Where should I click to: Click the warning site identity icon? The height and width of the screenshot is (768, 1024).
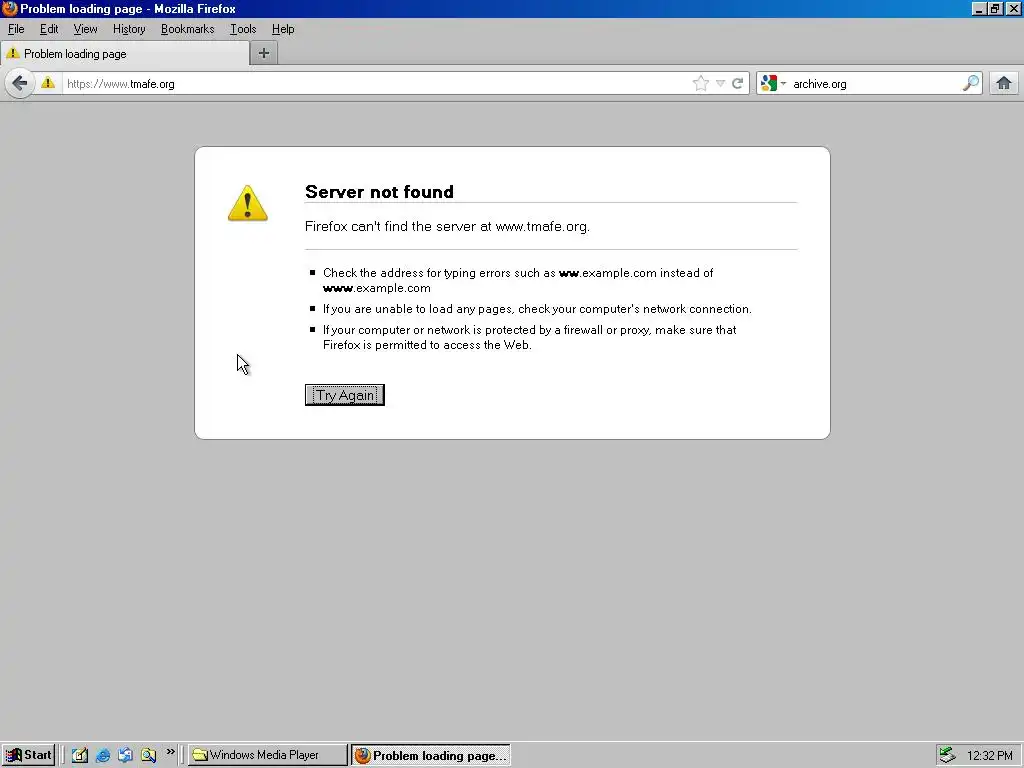pyautogui.click(x=48, y=83)
